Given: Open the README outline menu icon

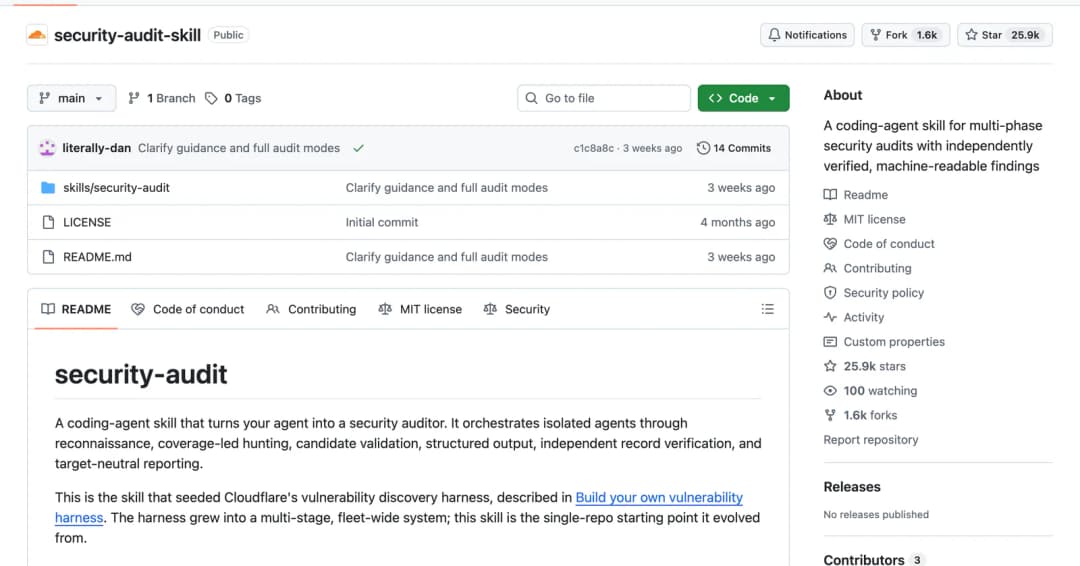Looking at the screenshot, I should (x=767, y=309).
